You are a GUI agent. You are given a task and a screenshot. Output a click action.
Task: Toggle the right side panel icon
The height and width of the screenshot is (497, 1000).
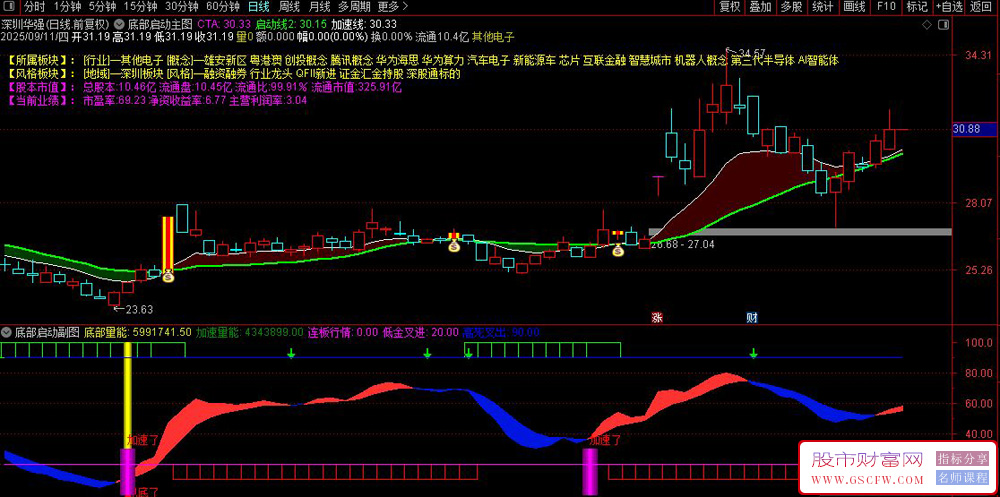click(941, 25)
